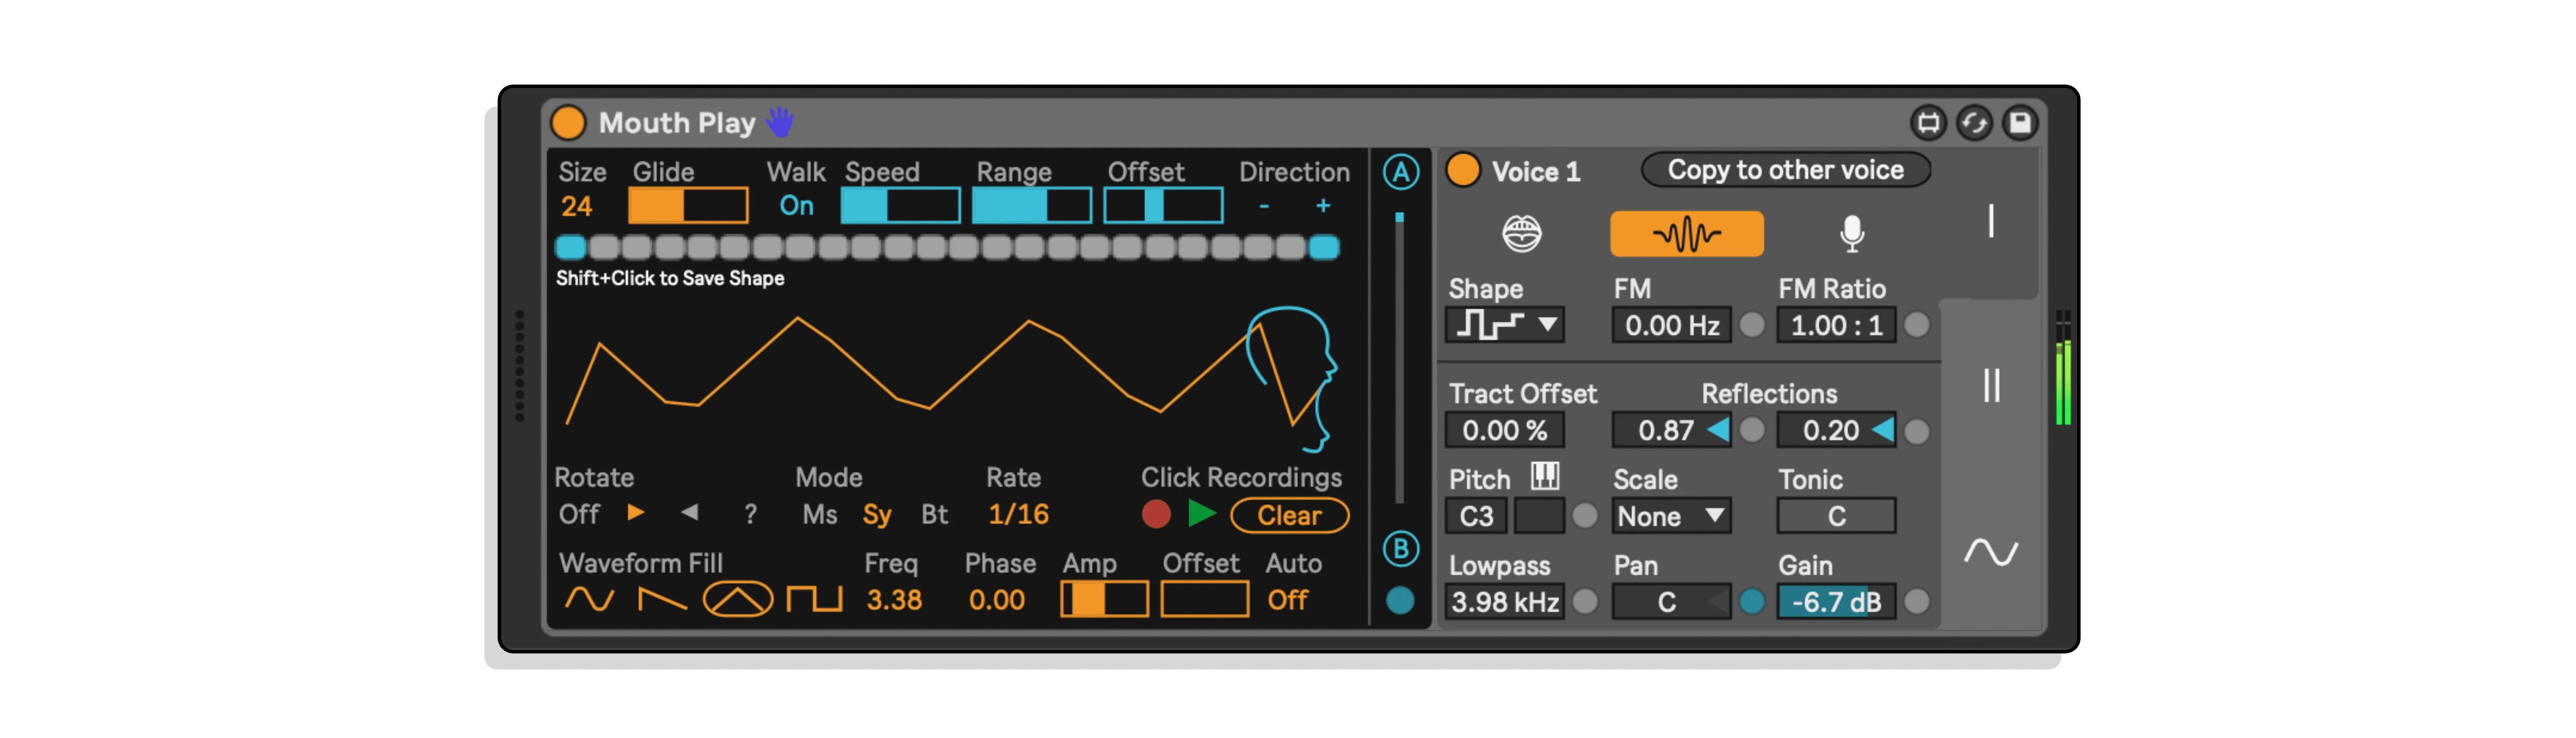The height and width of the screenshot is (738, 2576).
Task: Click the device view toggle icon in title bar
Action: point(1928,123)
